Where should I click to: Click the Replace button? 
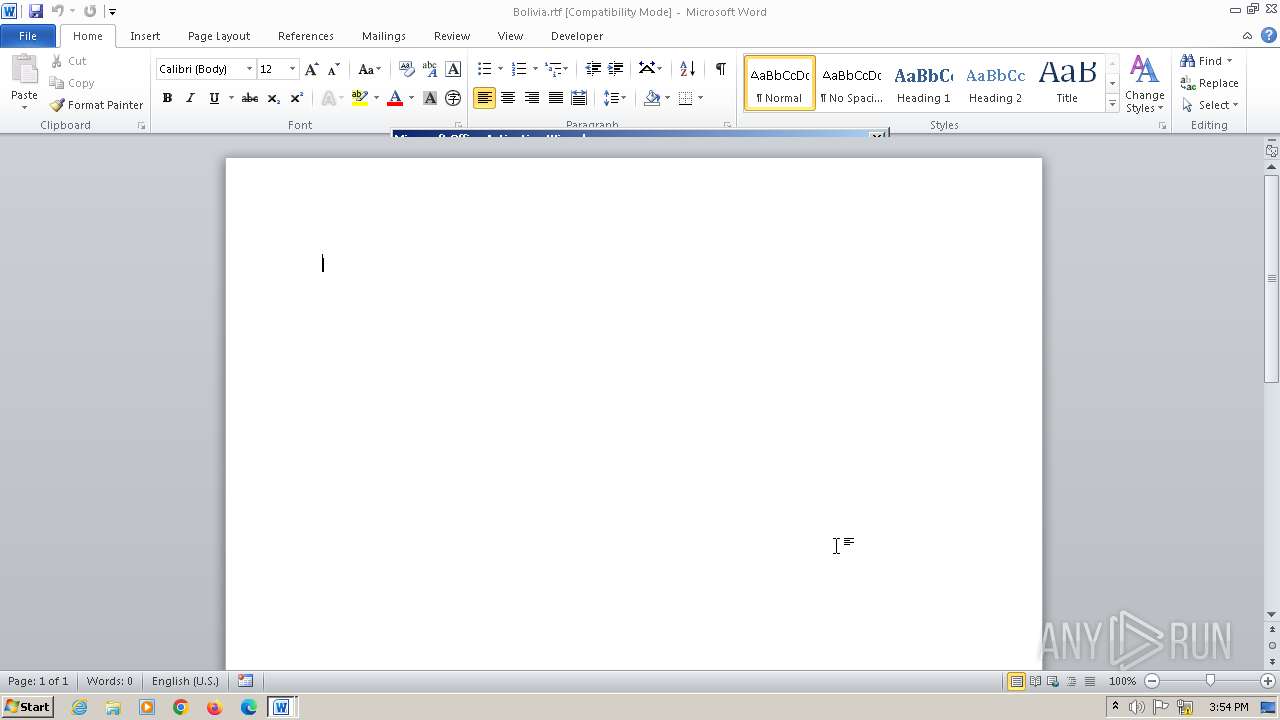tap(1209, 83)
